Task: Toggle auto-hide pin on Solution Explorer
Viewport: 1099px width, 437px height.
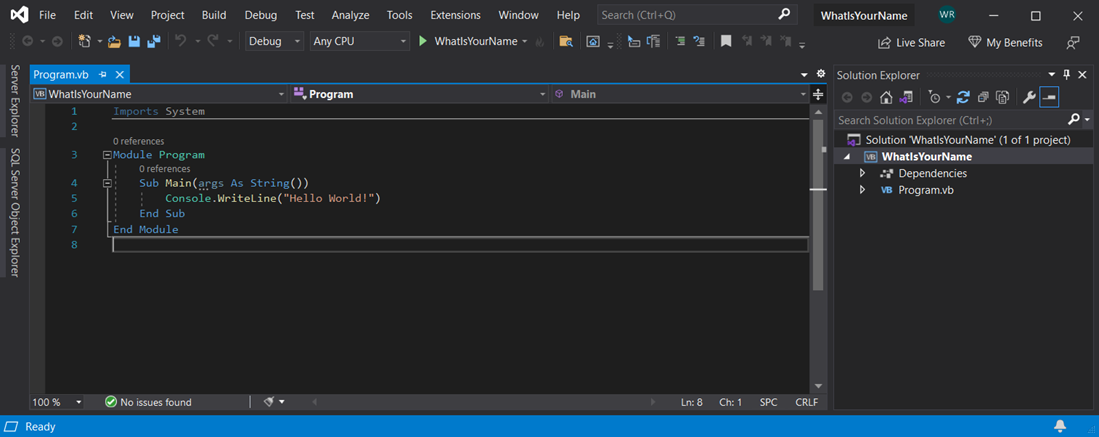Action: click(x=1066, y=75)
